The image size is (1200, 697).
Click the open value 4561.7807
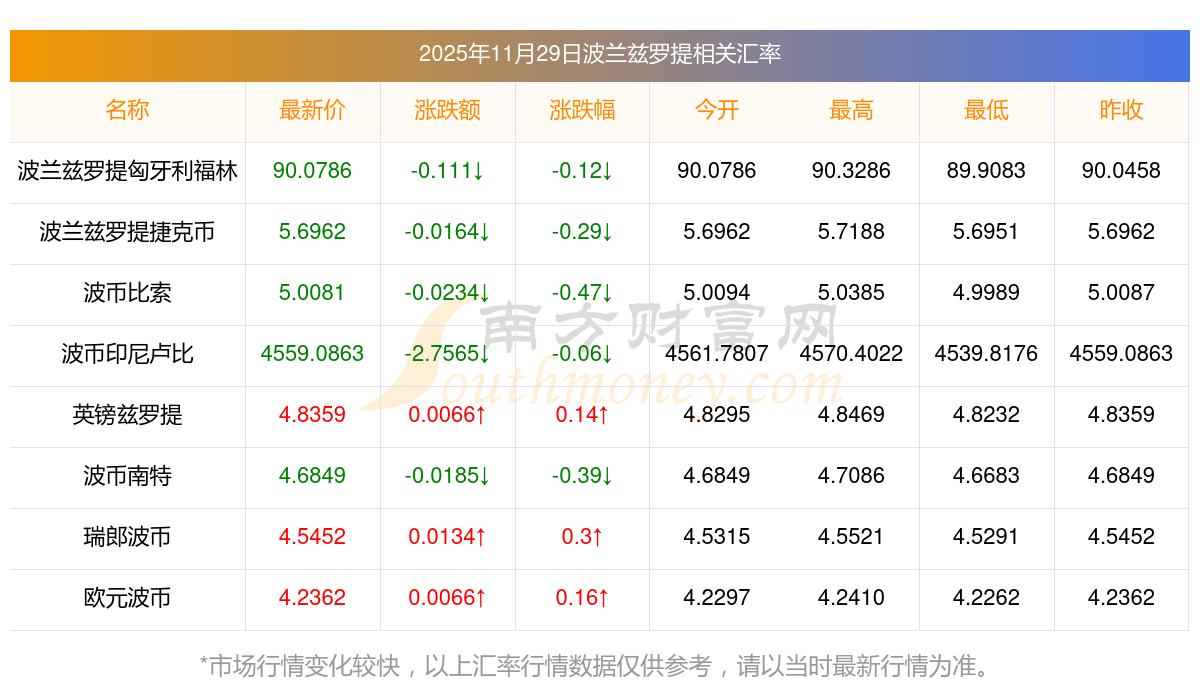point(717,354)
